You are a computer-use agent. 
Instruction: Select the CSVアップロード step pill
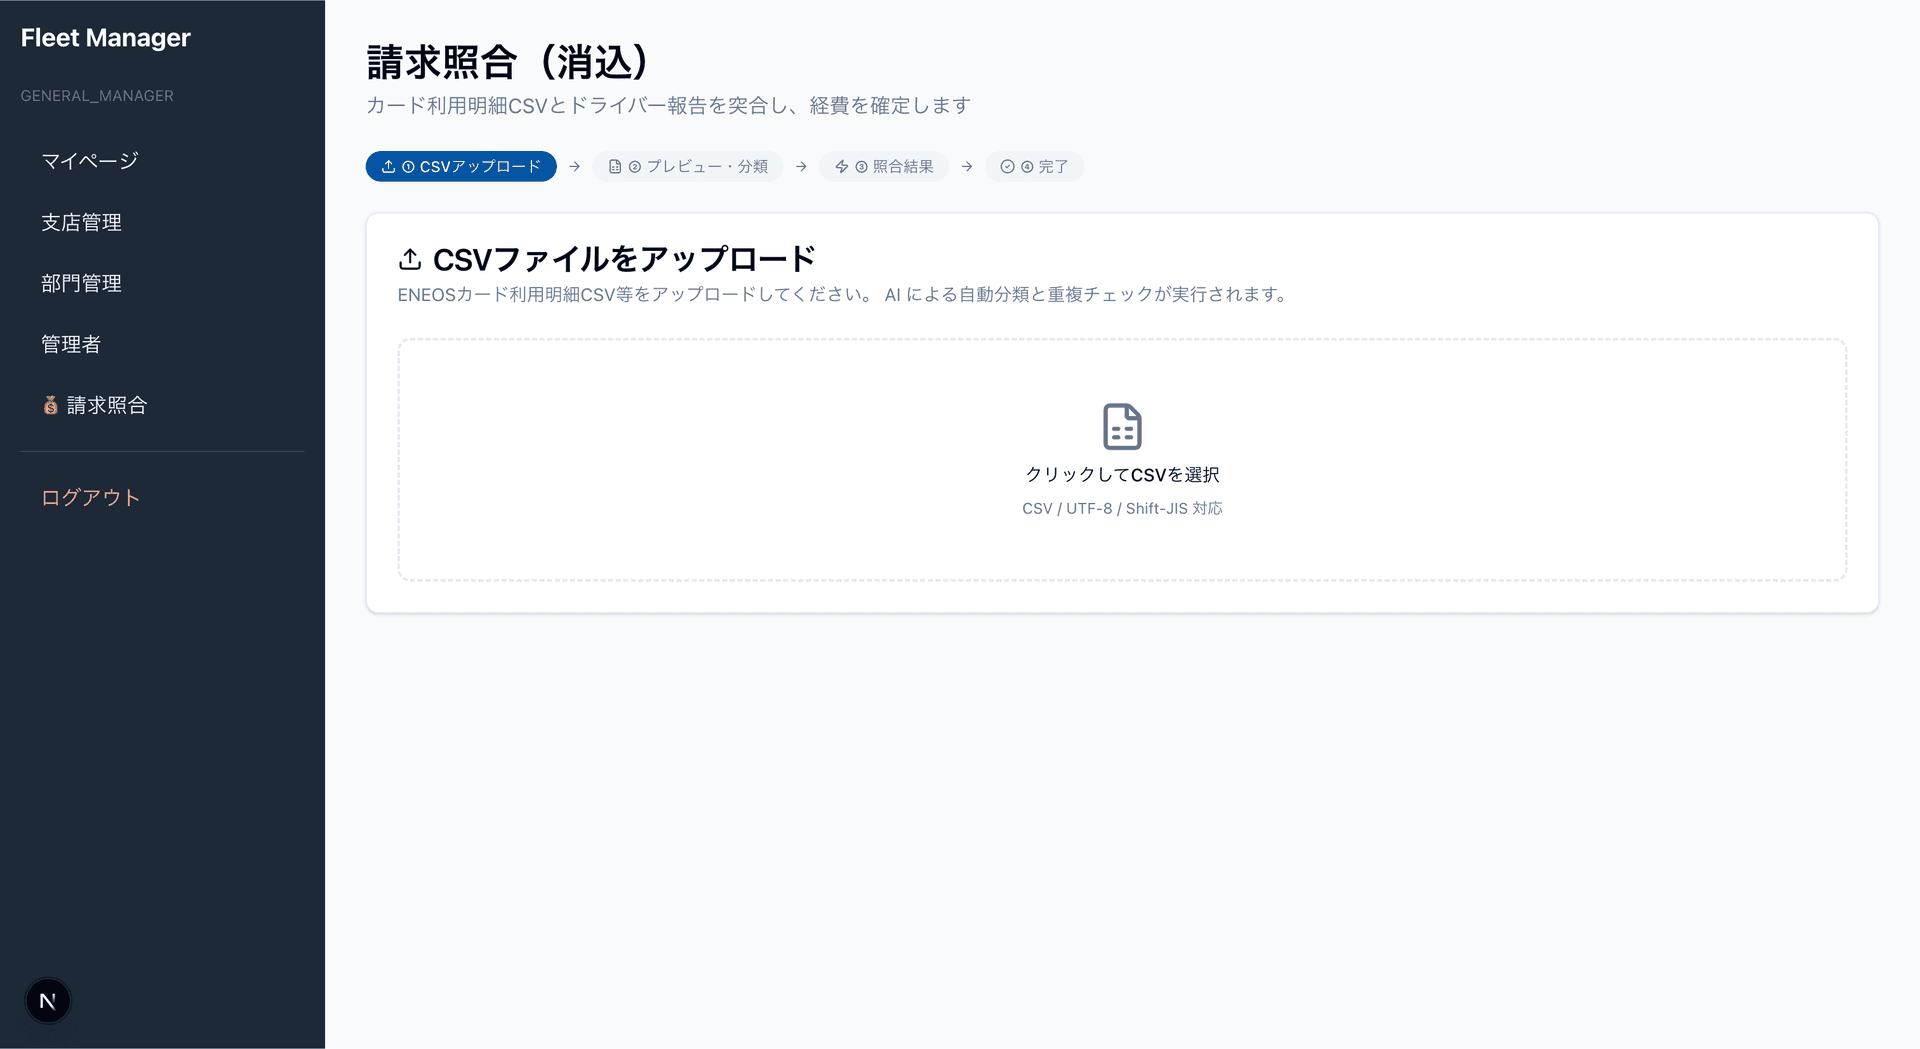pyautogui.click(x=461, y=166)
